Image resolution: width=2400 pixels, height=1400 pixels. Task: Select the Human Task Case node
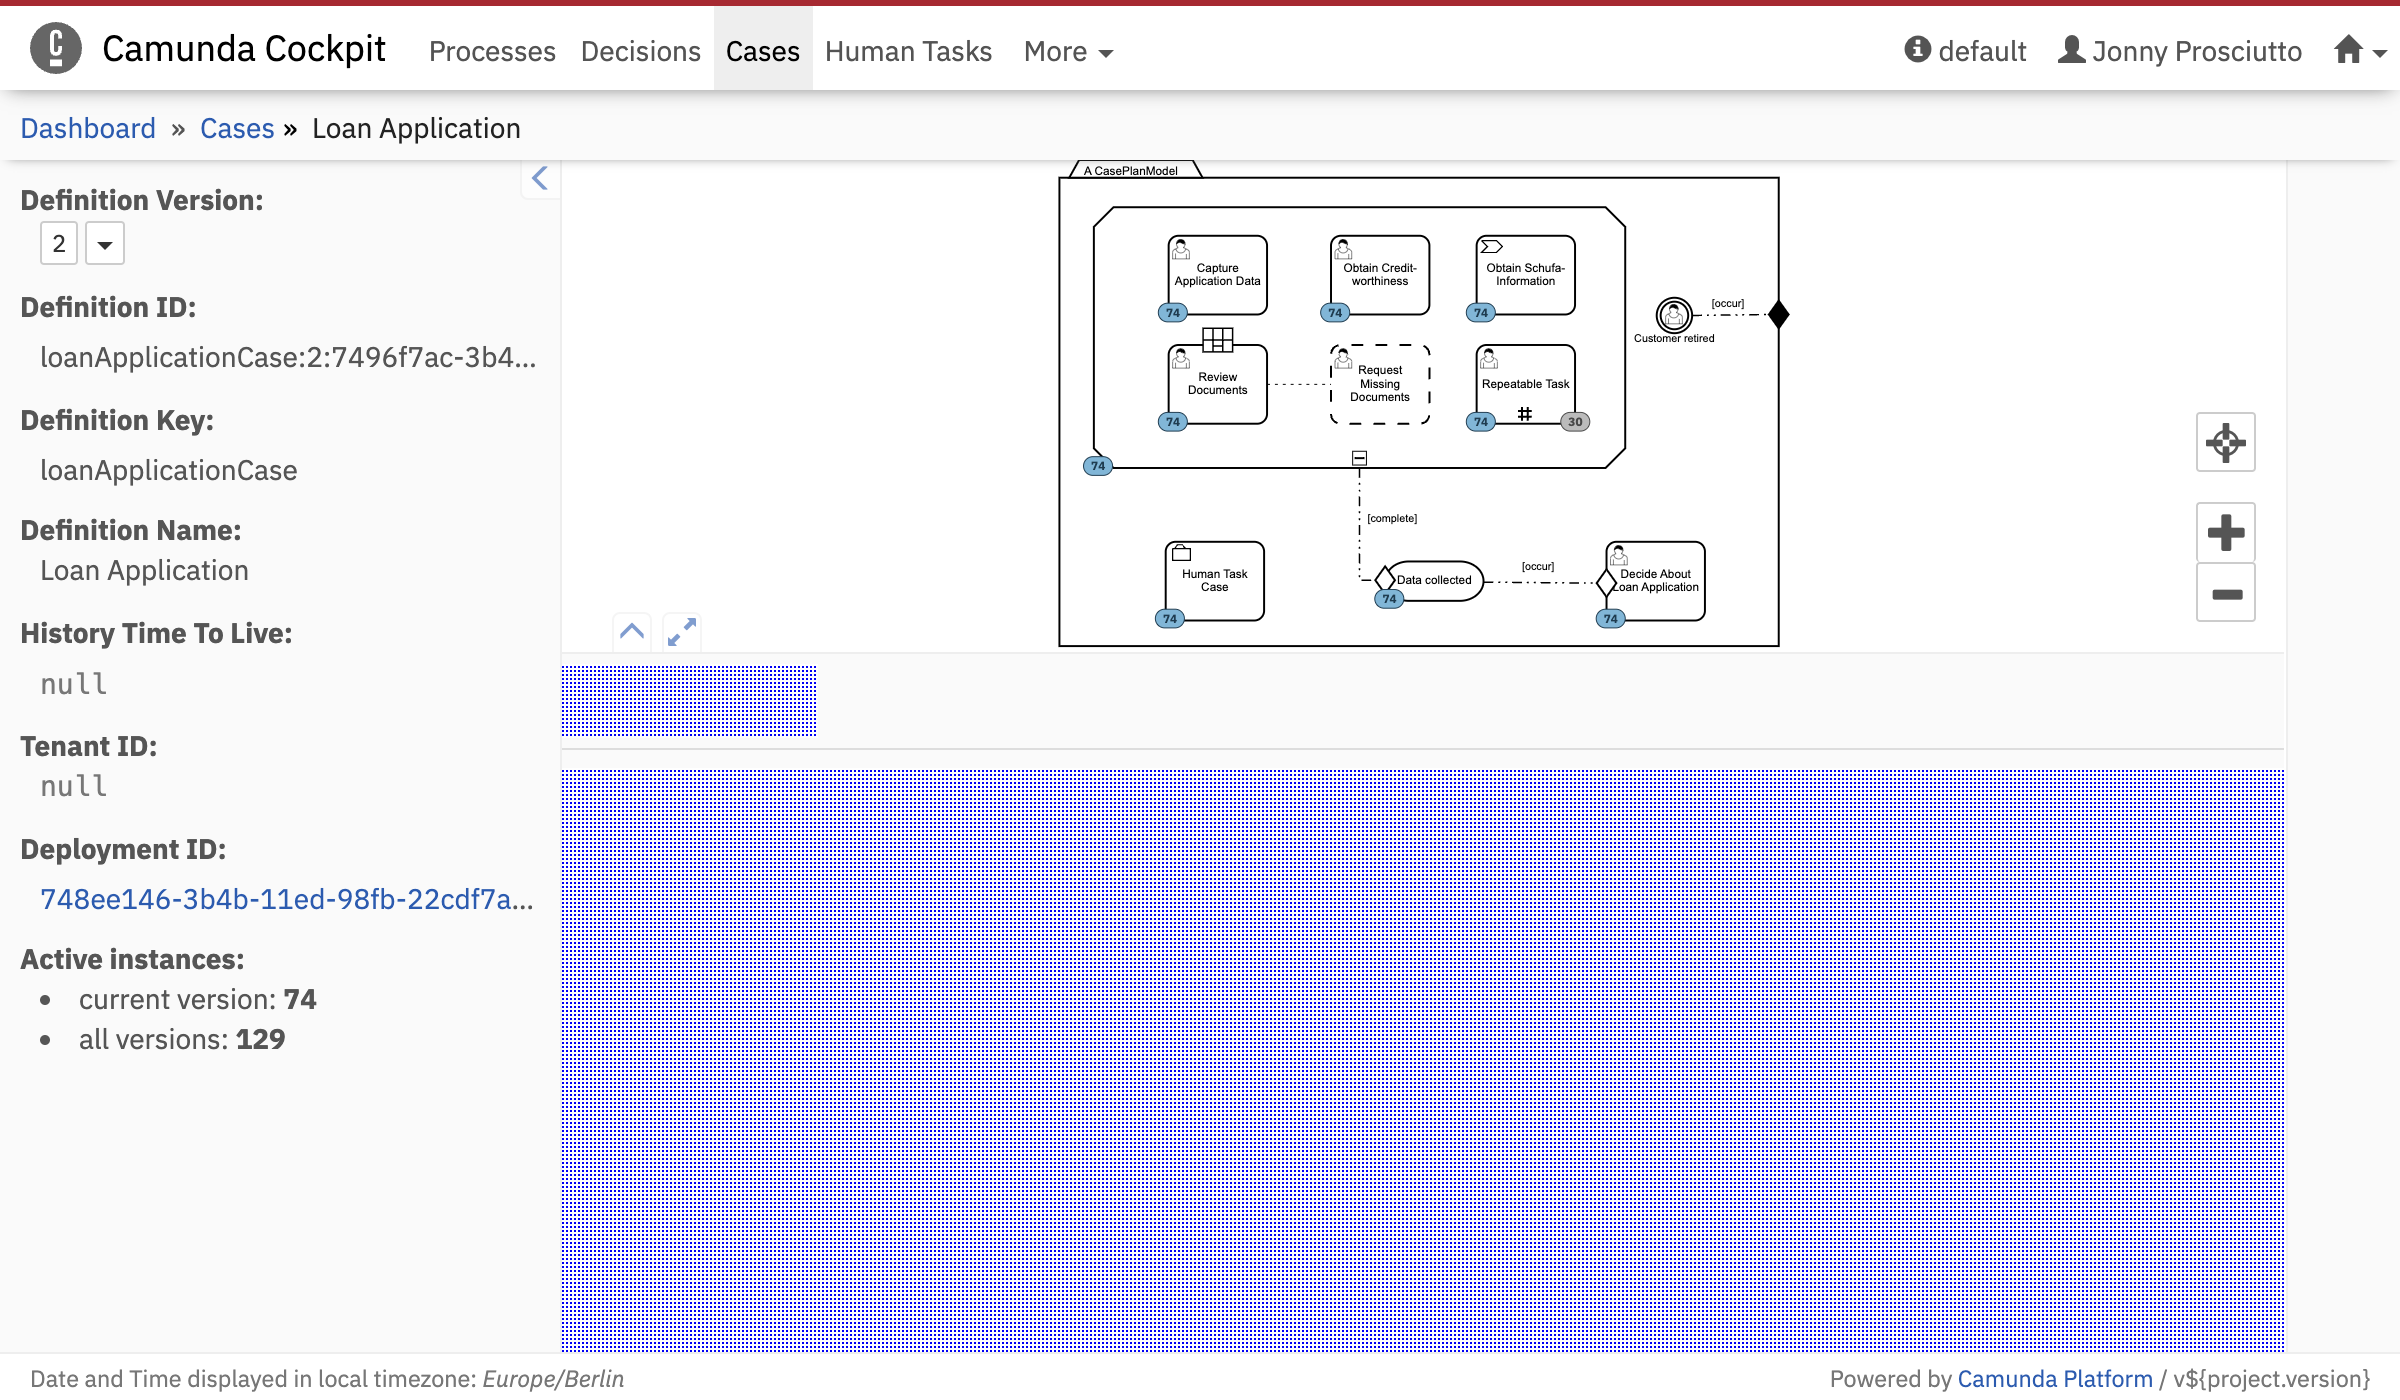coord(1214,581)
